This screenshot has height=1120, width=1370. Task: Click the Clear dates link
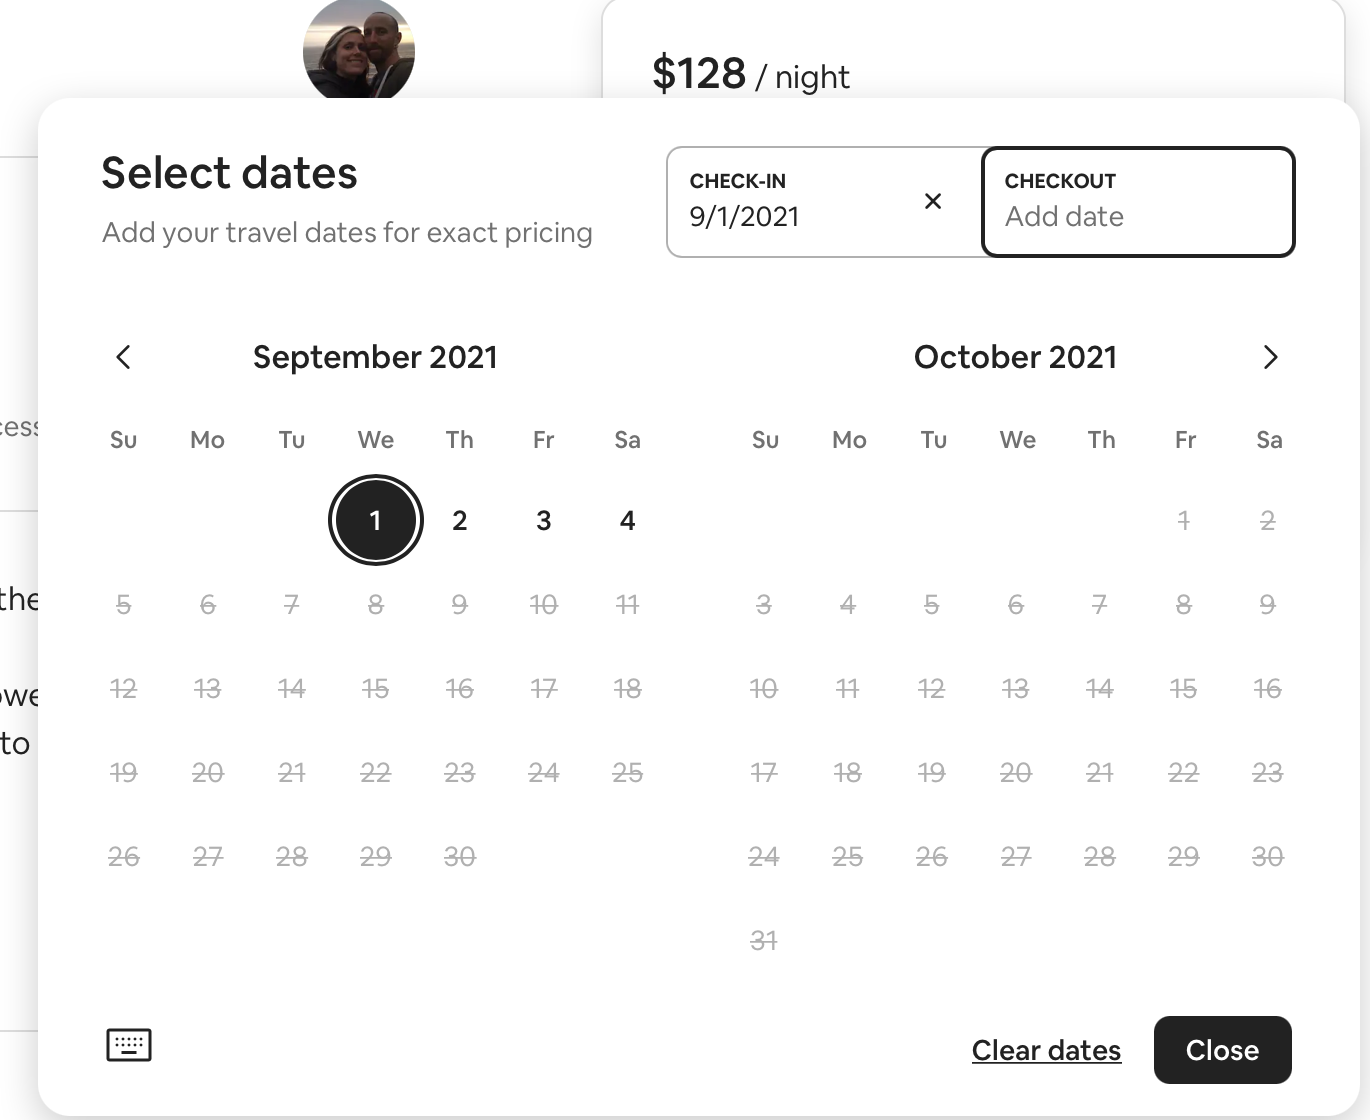(1046, 1050)
